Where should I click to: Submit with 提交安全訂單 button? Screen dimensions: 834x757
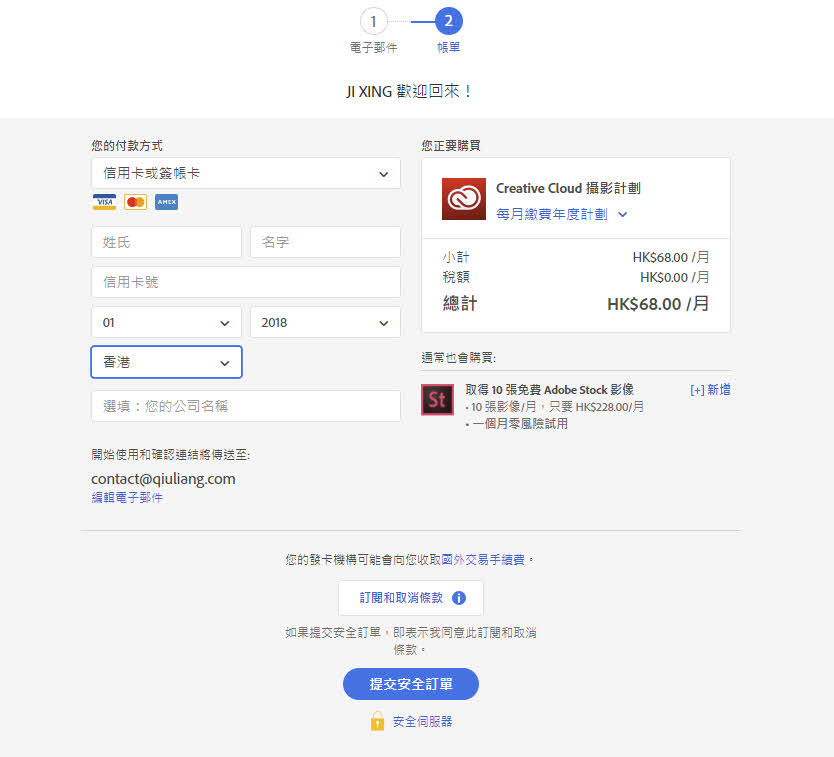tap(411, 684)
